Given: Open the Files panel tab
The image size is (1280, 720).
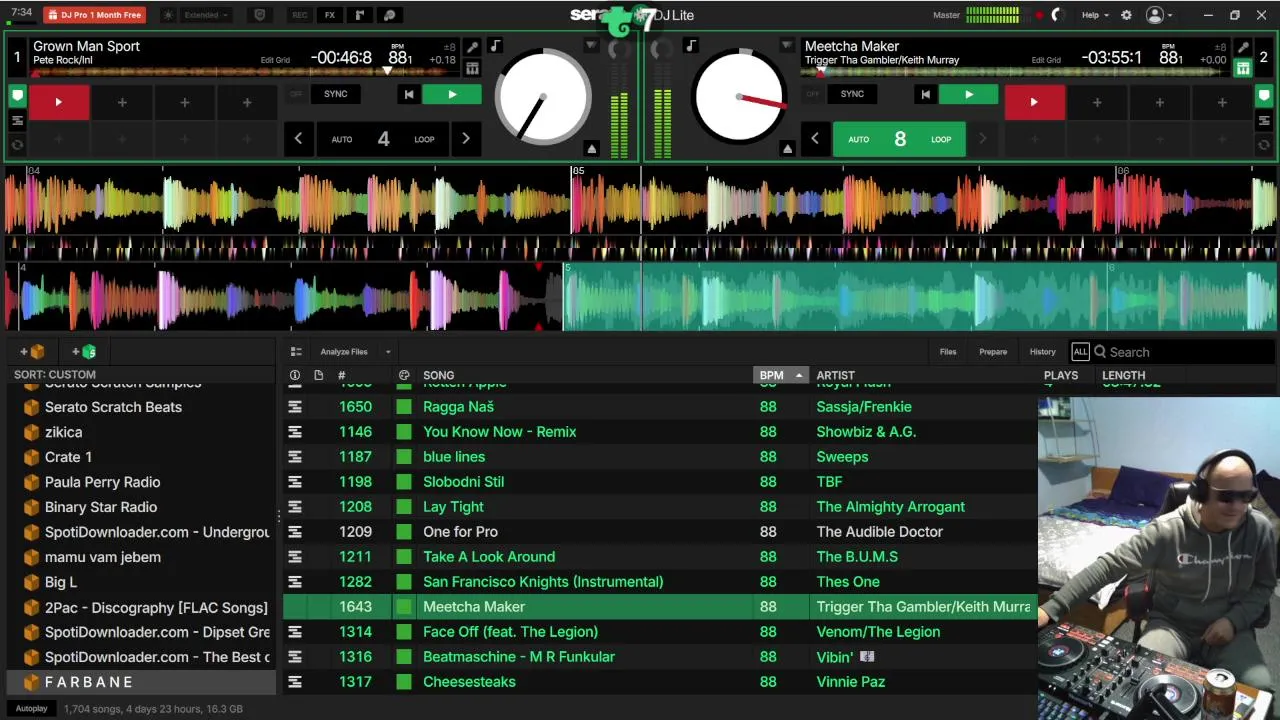Looking at the screenshot, I should (x=948, y=352).
